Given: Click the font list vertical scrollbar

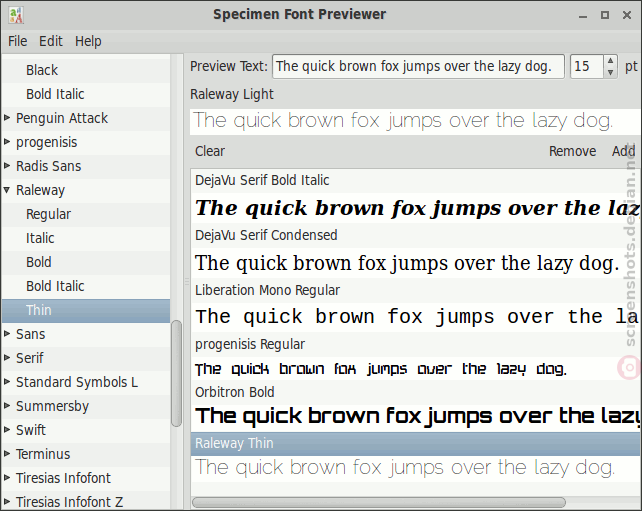Looking at the screenshot, I should click(x=176, y=373).
